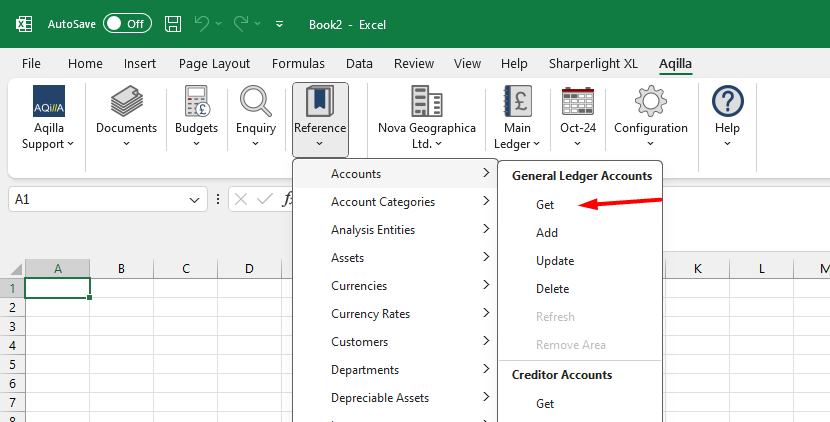Open the Main Ledger book icon
The width and height of the screenshot is (830, 422).
517,102
